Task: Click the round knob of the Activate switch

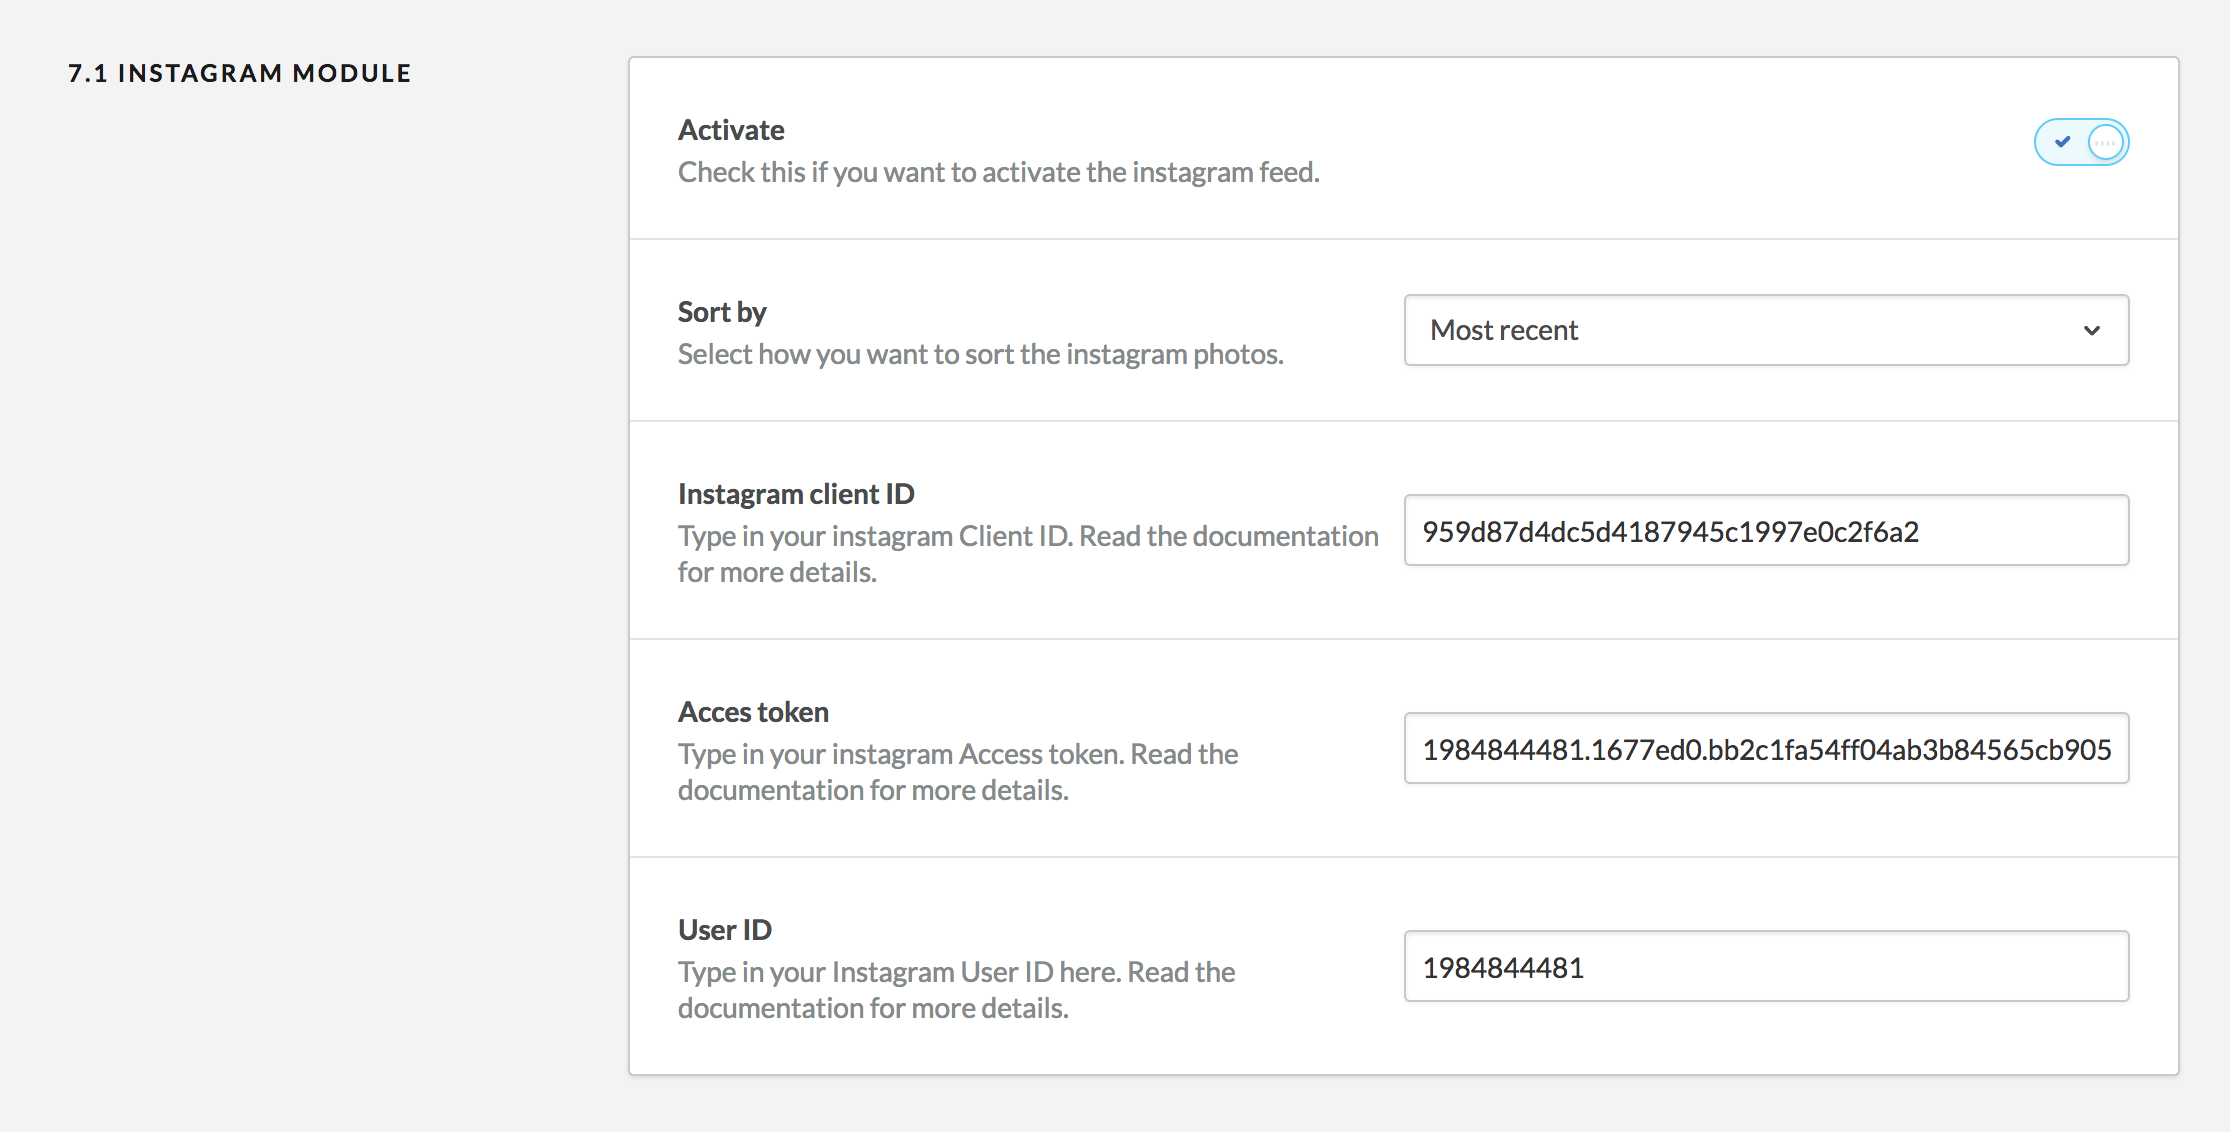Action: (x=2105, y=142)
